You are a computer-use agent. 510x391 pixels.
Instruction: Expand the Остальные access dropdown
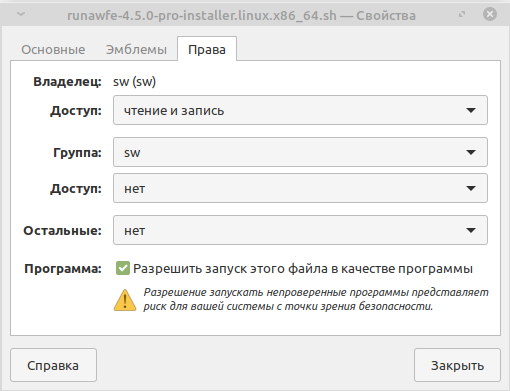click(x=300, y=230)
